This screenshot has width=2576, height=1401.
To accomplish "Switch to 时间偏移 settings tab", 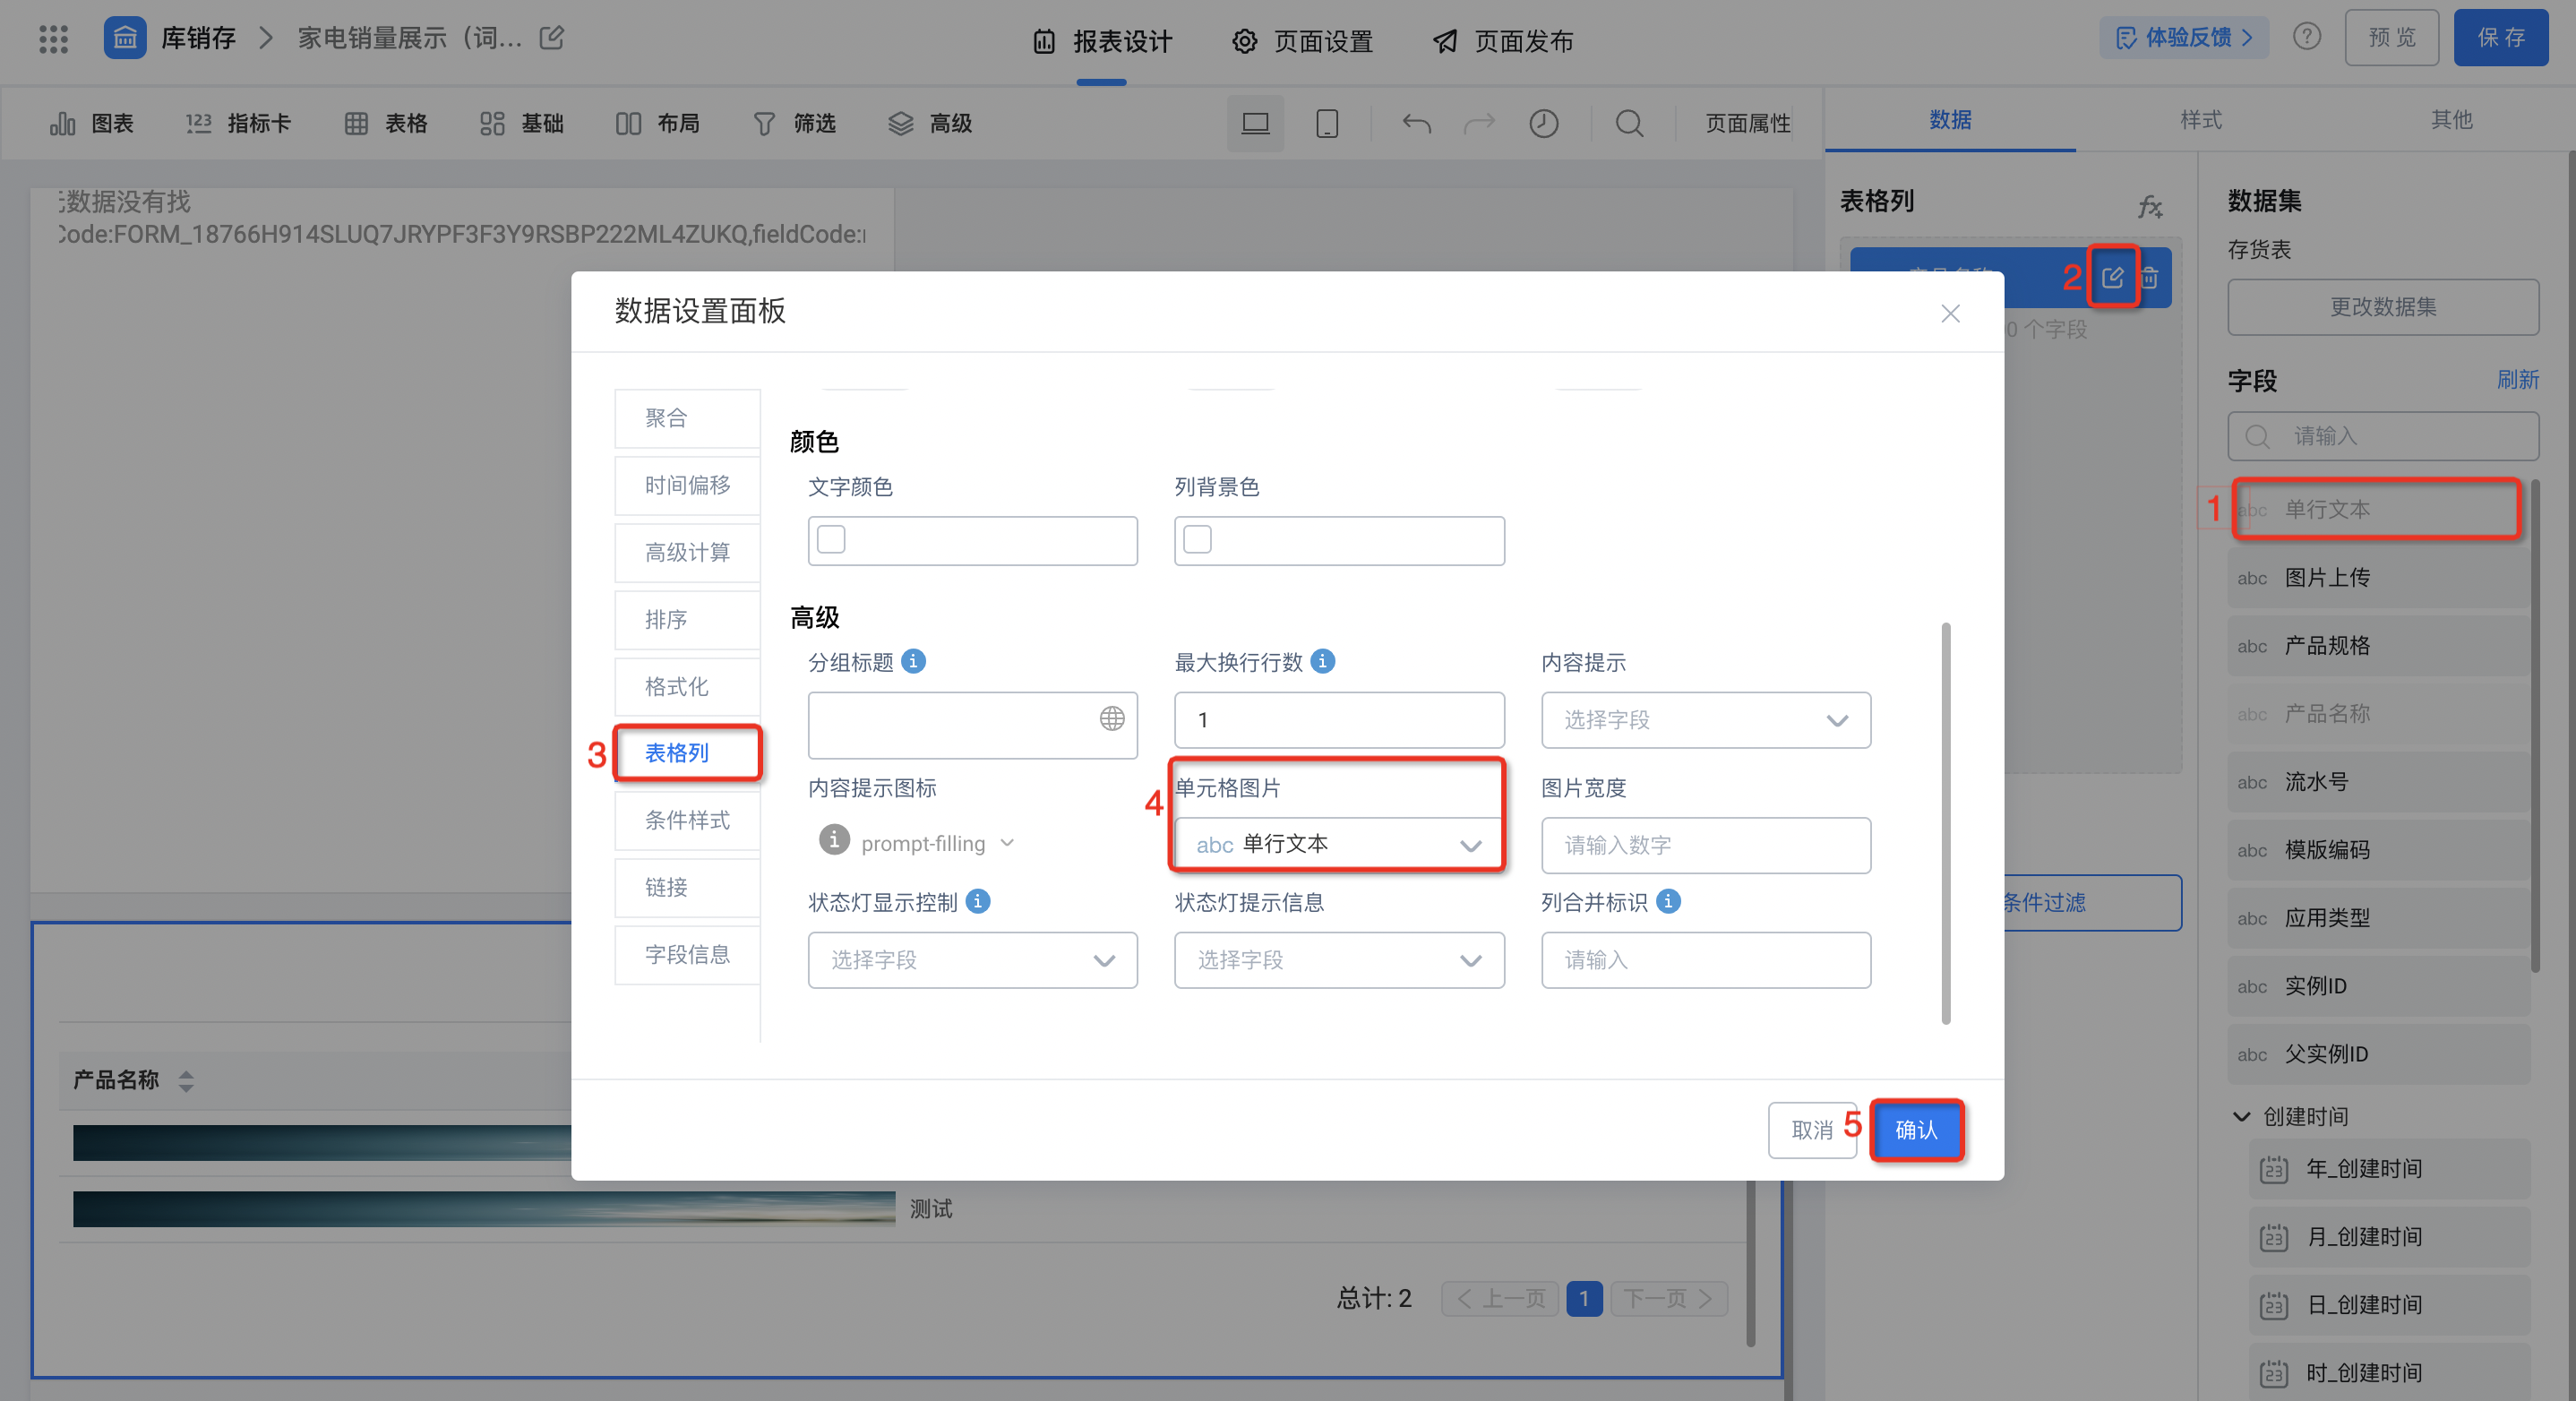I will tap(687, 485).
